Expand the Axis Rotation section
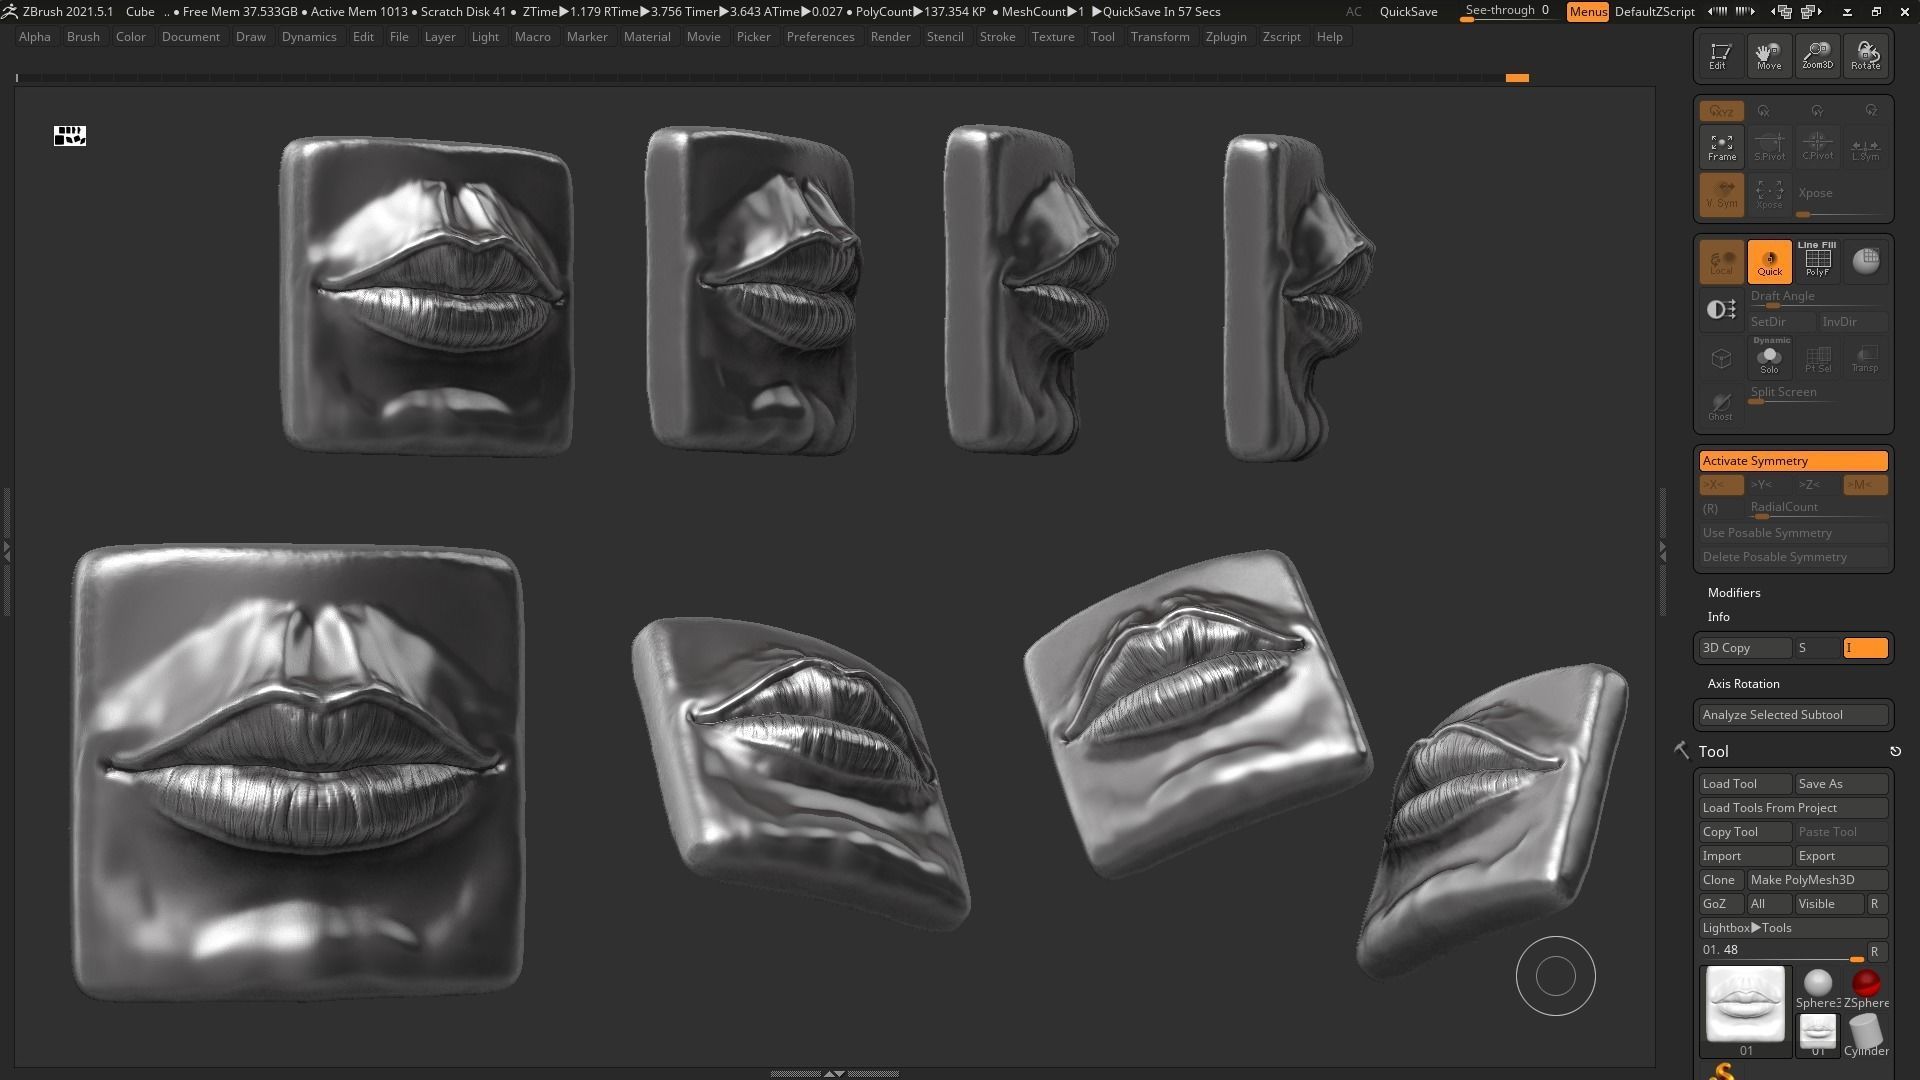 (1743, 684)
